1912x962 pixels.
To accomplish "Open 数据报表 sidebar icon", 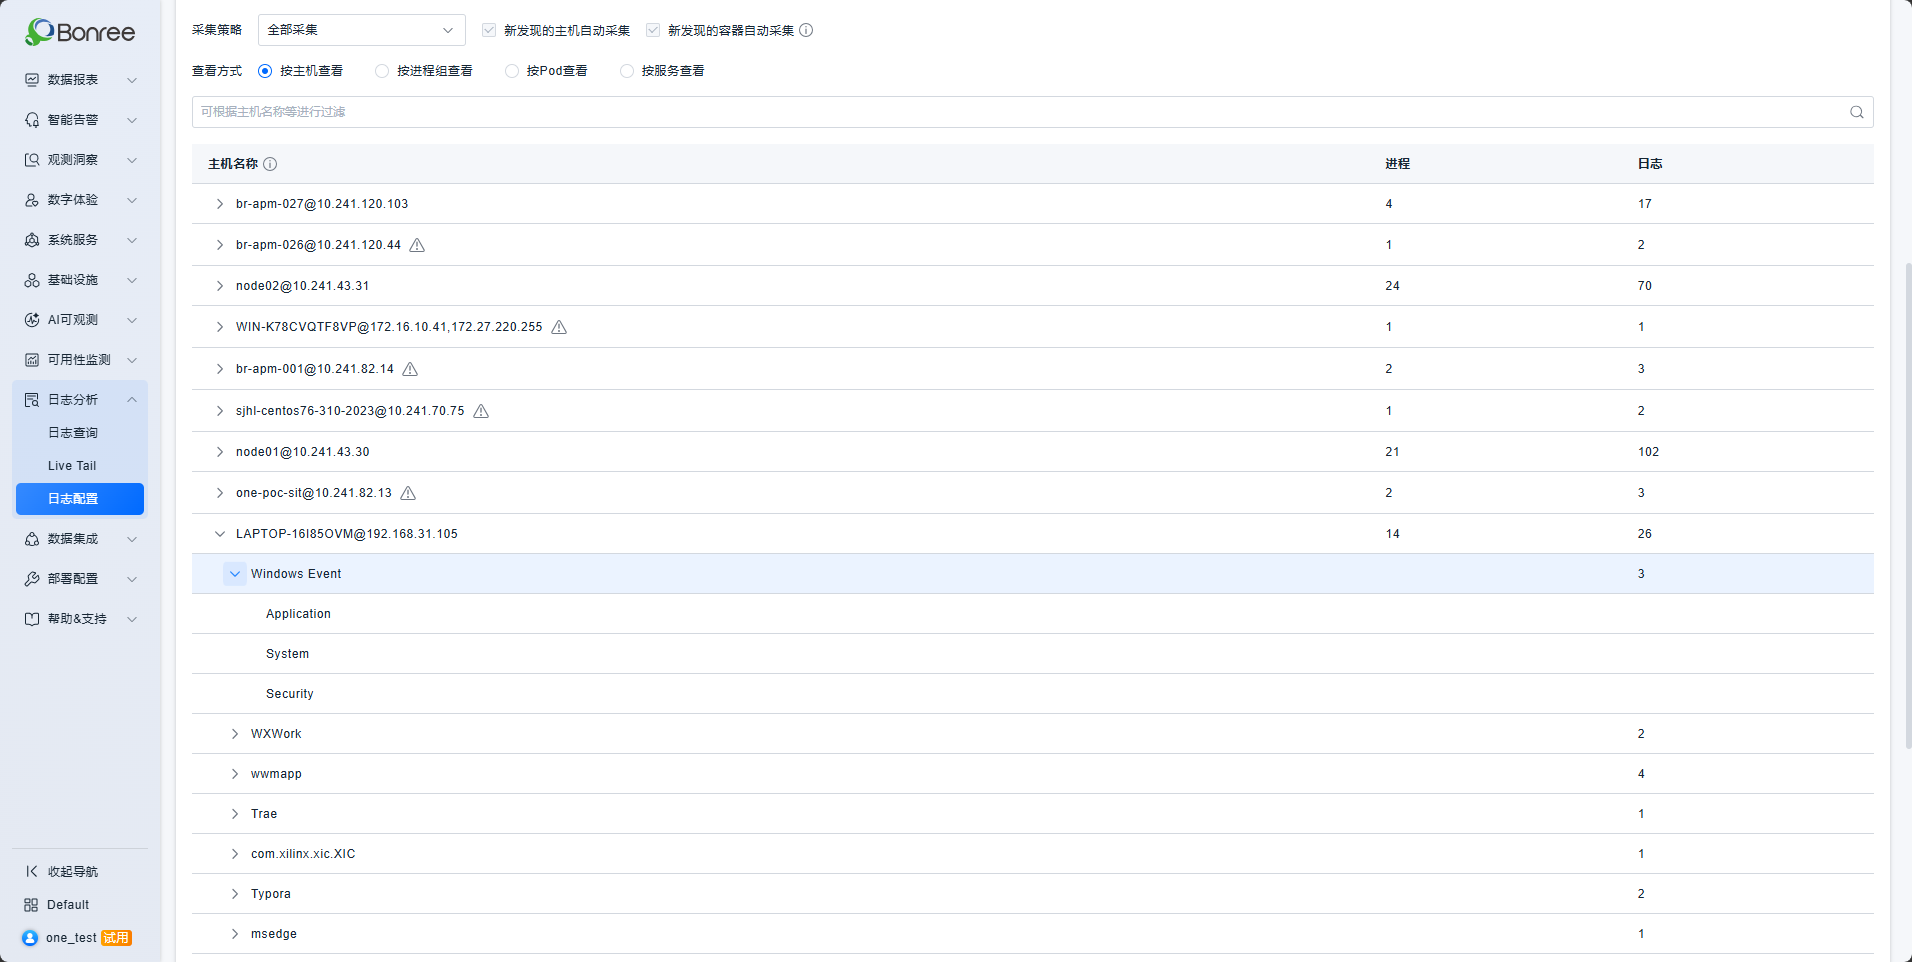I will click(32, 80).
